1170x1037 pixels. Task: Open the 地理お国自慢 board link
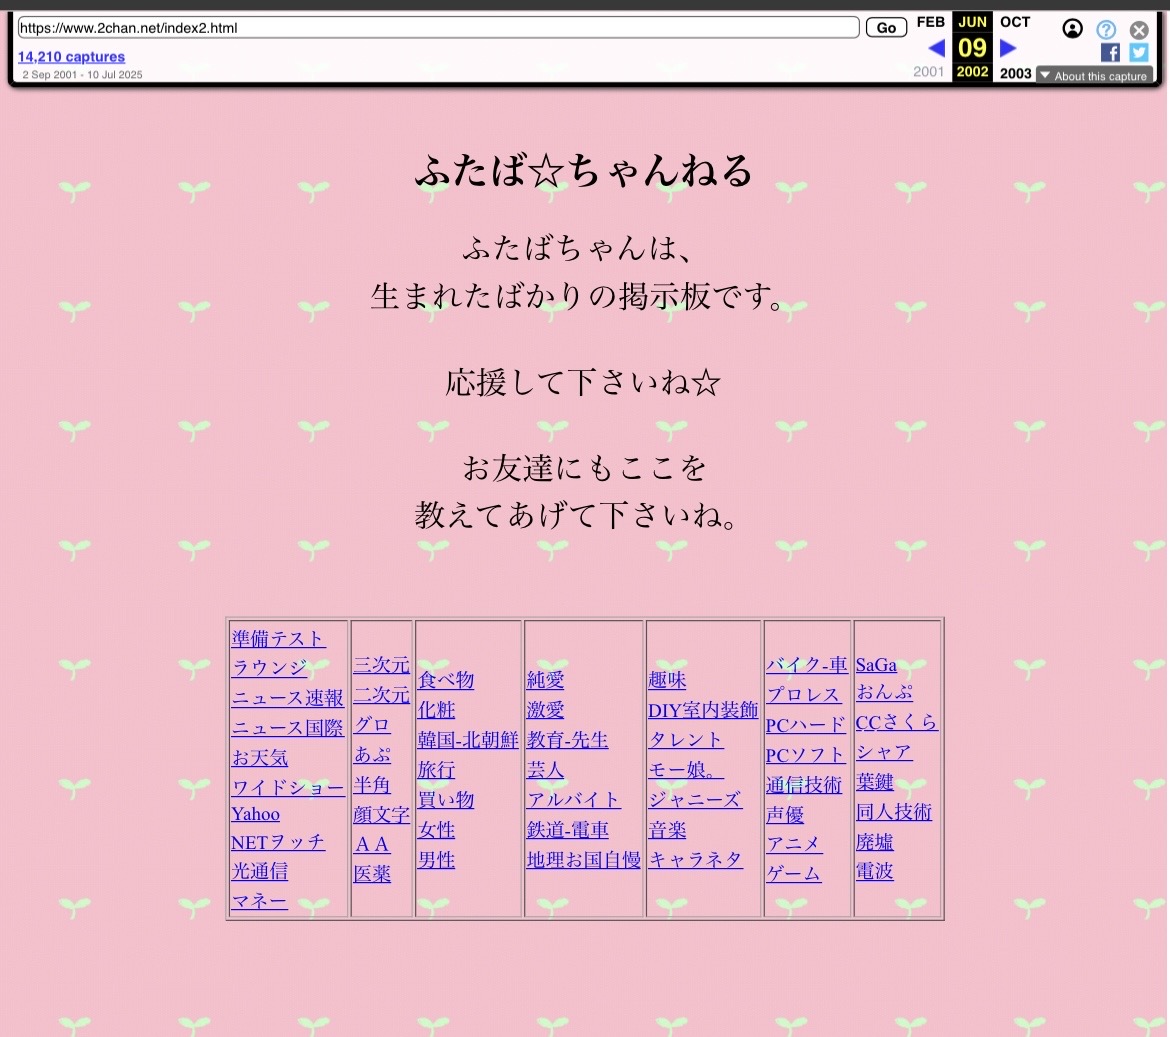coord(584,859)
